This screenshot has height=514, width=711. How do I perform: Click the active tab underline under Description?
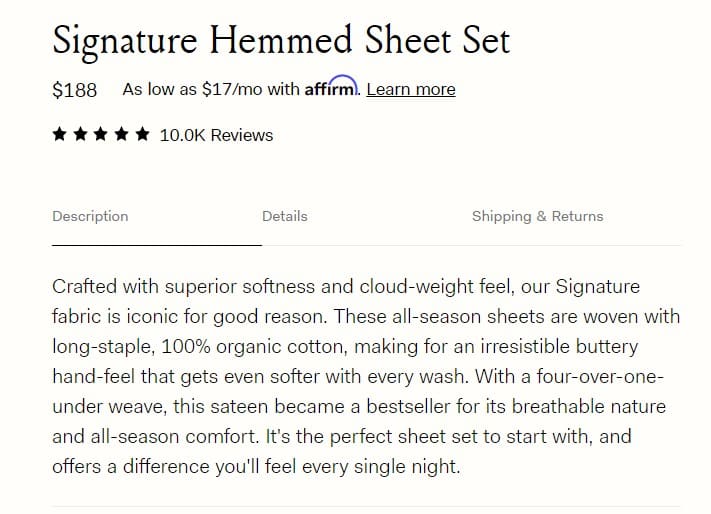[157, 245]
